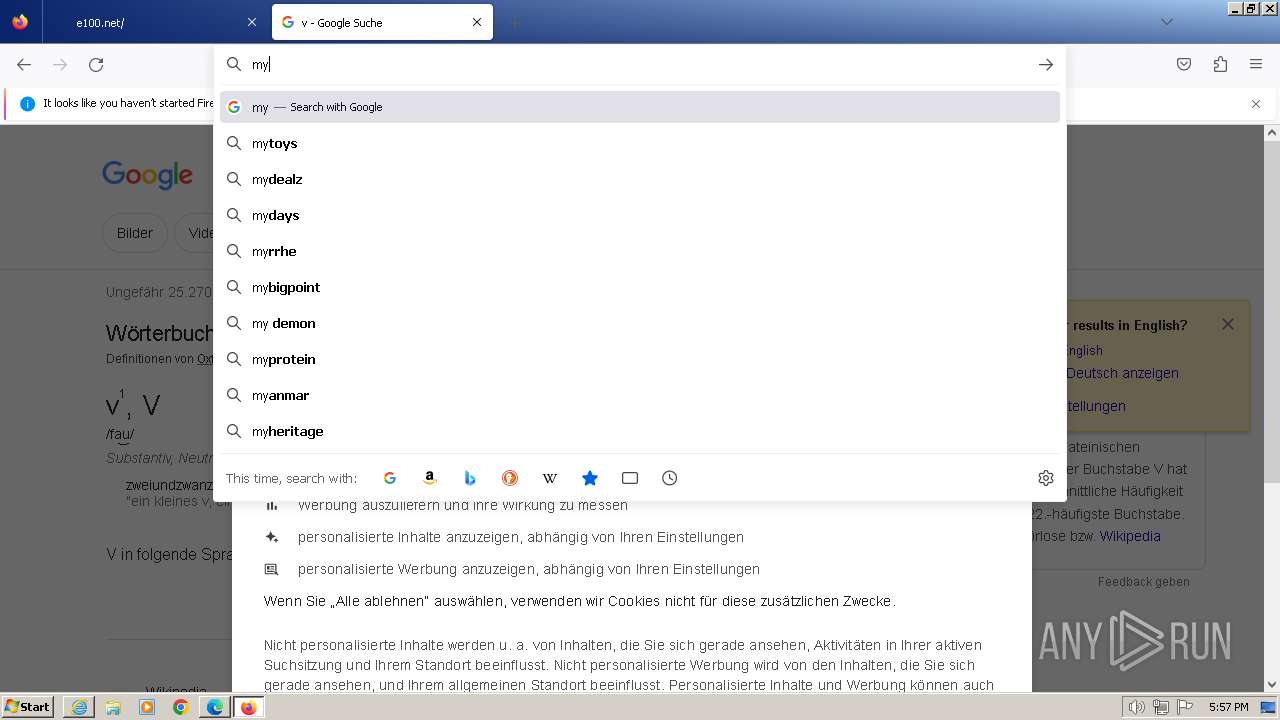Viewport: 1280px width, 720px height.
Task: Switch to e100.net tab
Action: click(155, 22)
